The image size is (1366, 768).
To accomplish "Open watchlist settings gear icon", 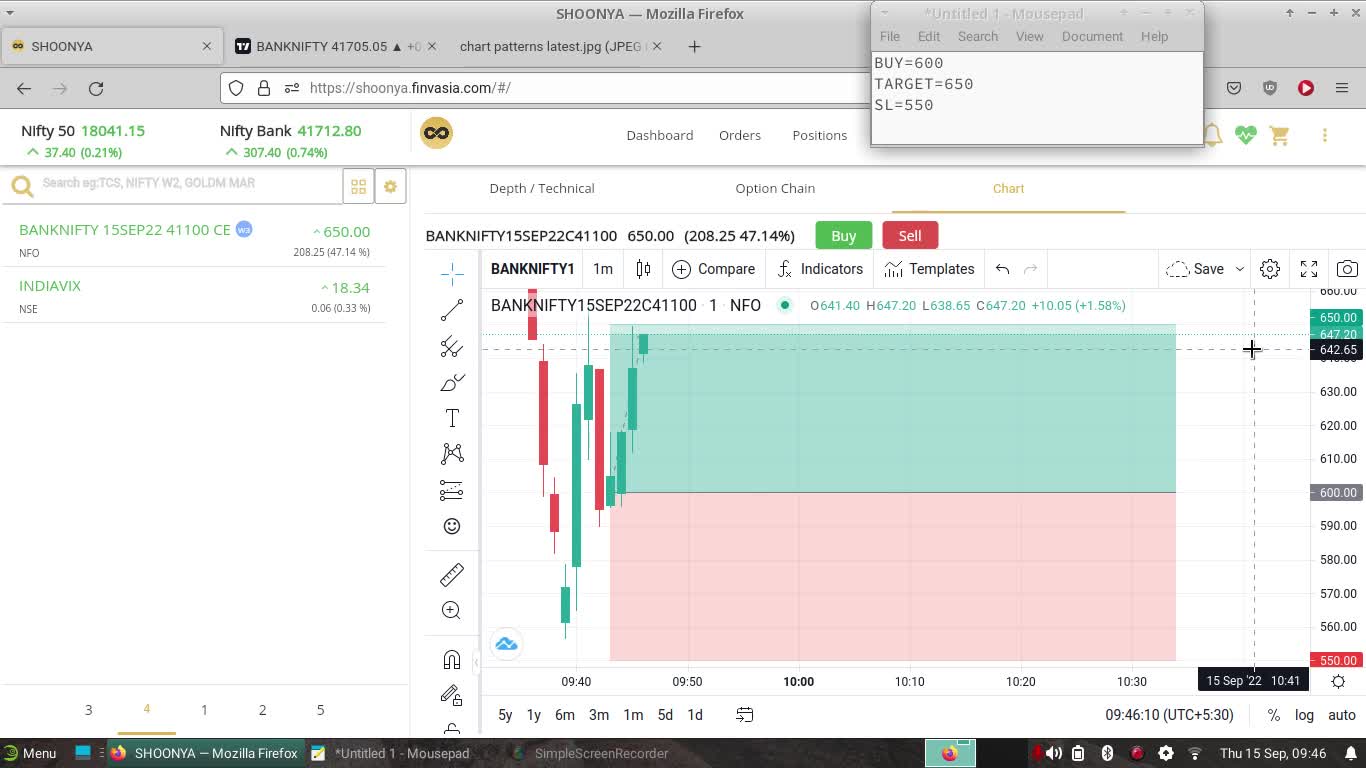I will (390, 187).
